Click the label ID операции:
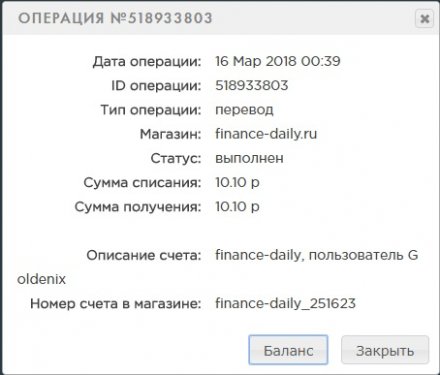Viewport: 440px width, 375px height. coord(156,86)
